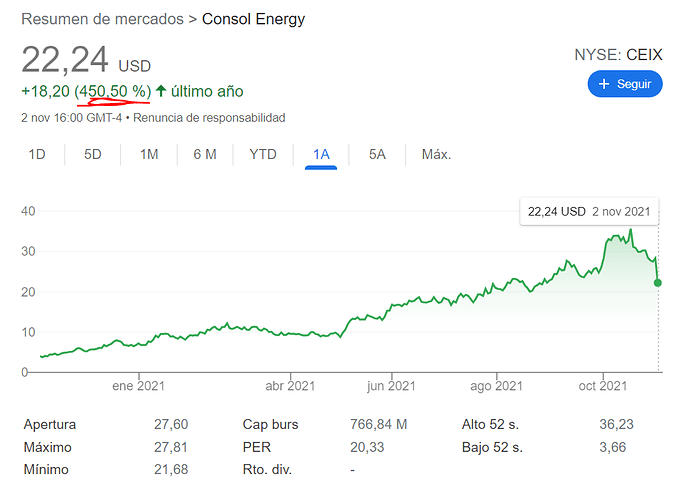690x486 pixels.
Task: Click the Cap burs label
Action: 270,424
